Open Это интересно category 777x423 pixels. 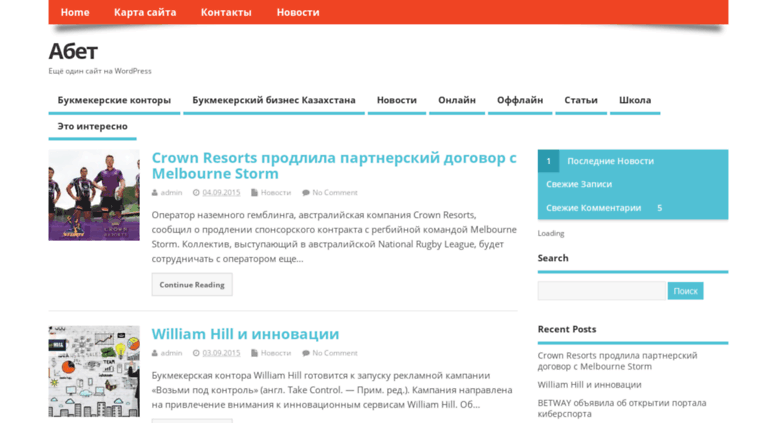tap(92, 127)
